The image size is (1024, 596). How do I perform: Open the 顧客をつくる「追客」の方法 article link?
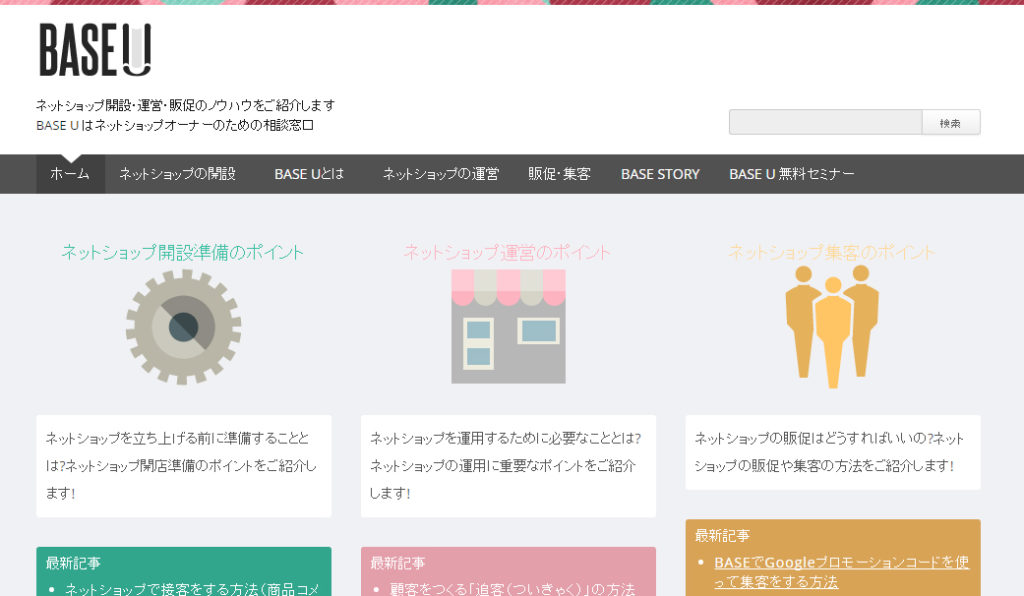coord(512,589)
